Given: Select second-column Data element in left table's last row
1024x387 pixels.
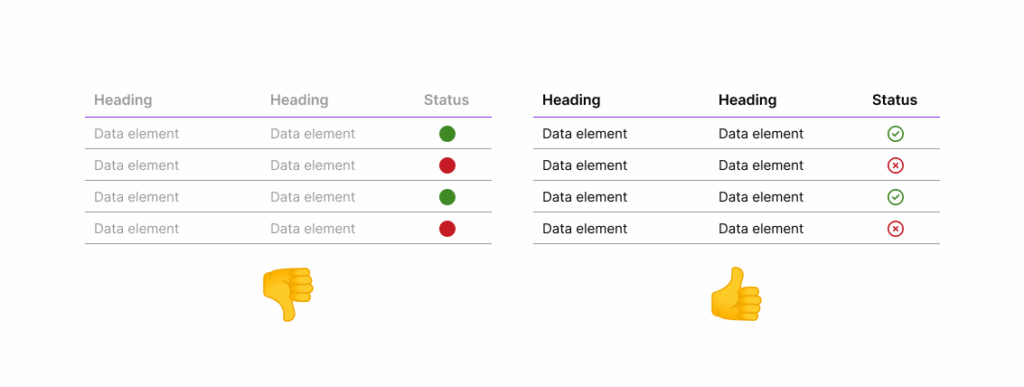Looking at the screenshot, I should point(313,228).
